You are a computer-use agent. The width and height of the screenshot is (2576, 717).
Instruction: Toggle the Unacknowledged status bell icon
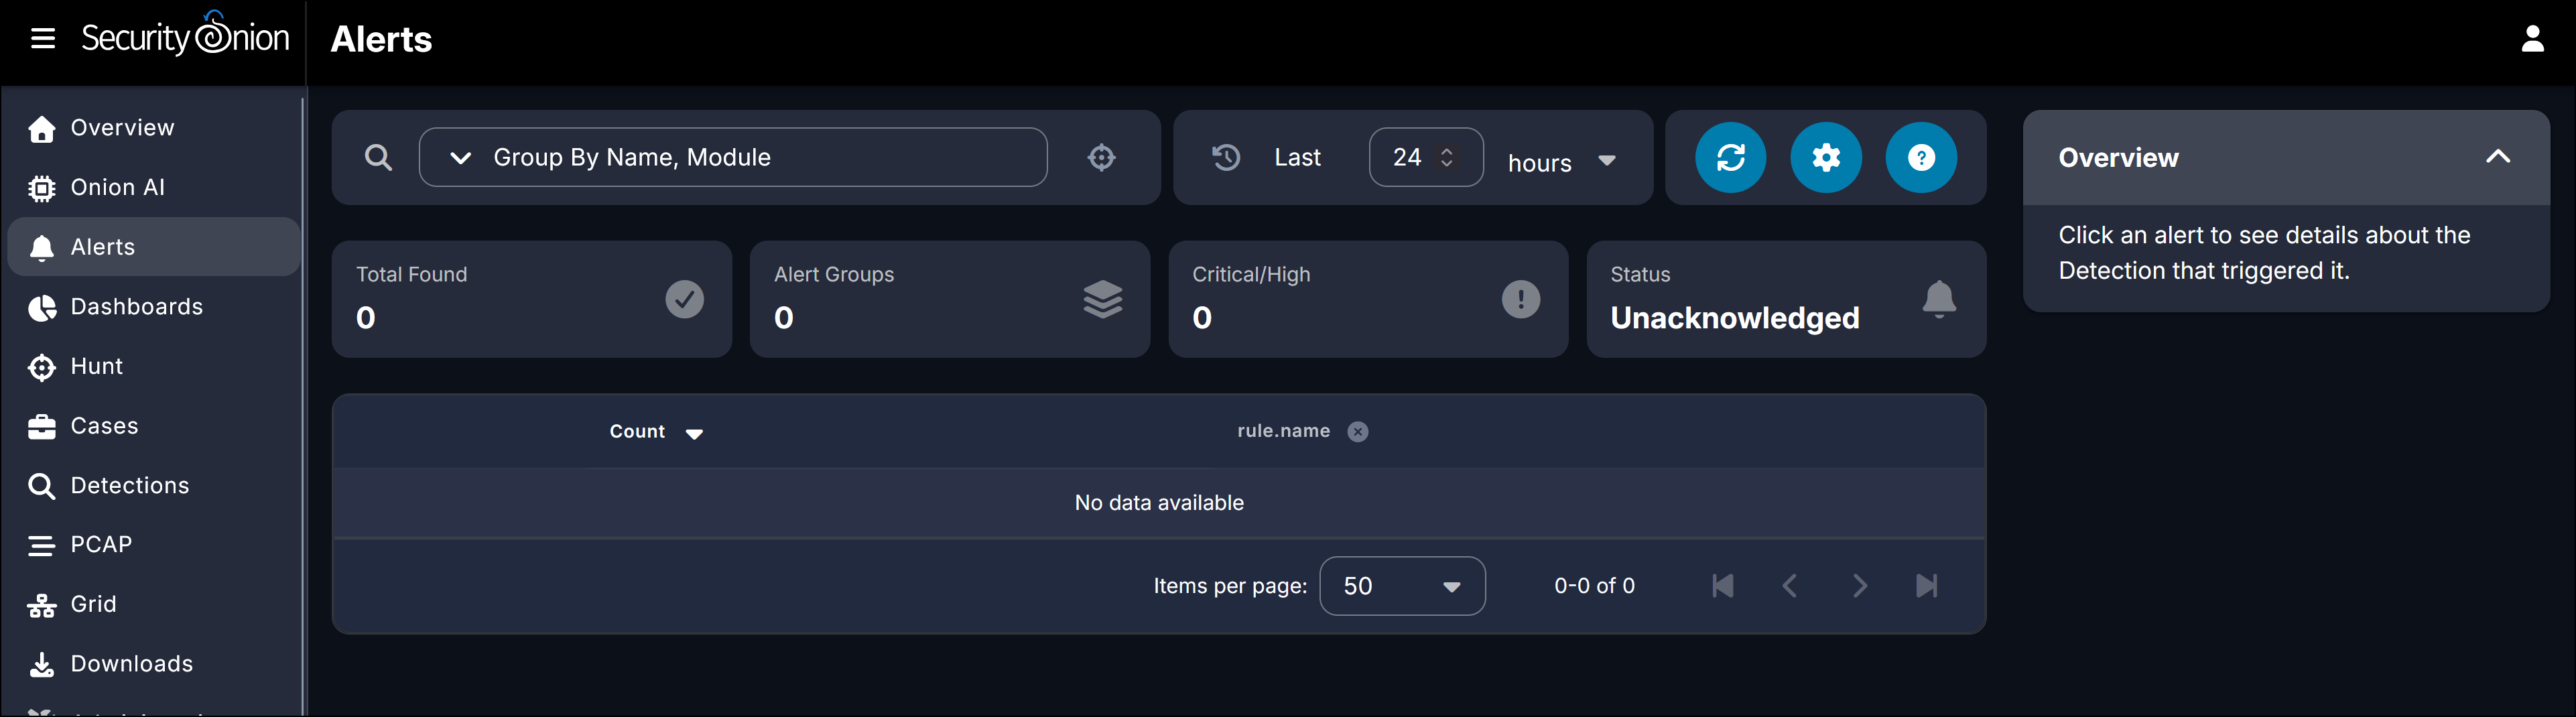tap(1938, 299)
